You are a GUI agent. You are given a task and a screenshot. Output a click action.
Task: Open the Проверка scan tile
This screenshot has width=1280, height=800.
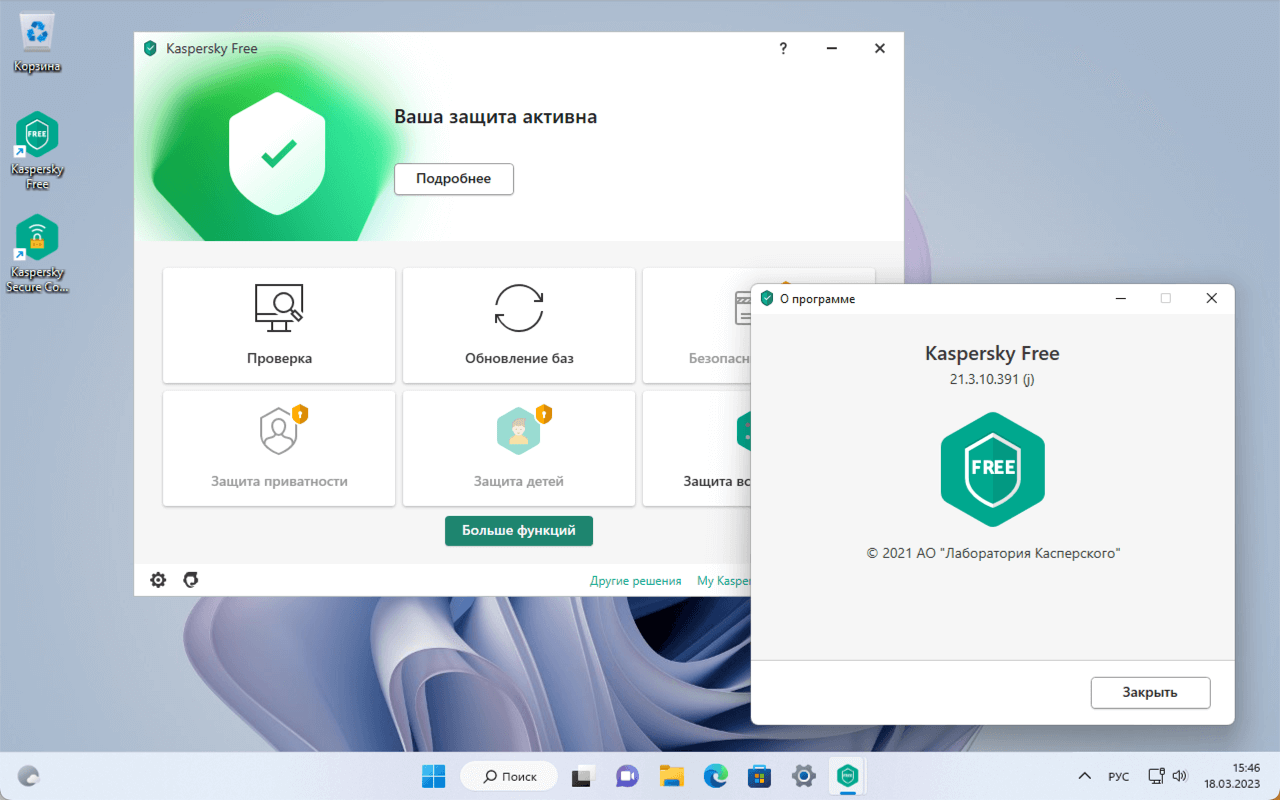point(279,325)
